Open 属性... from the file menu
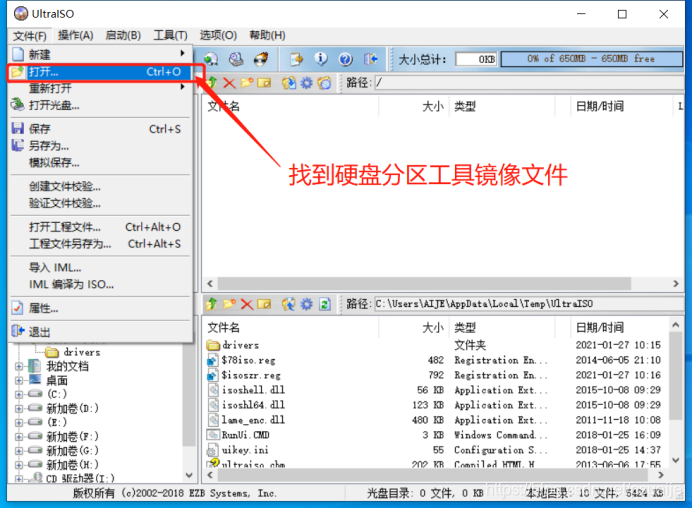Viewport: 692px width, 508px height. click(x=100, y=308)
